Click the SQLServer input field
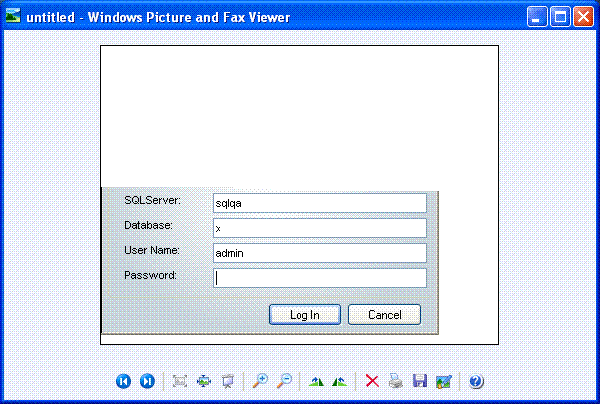The width and height of the screenshot is (600, 404). 320,203
